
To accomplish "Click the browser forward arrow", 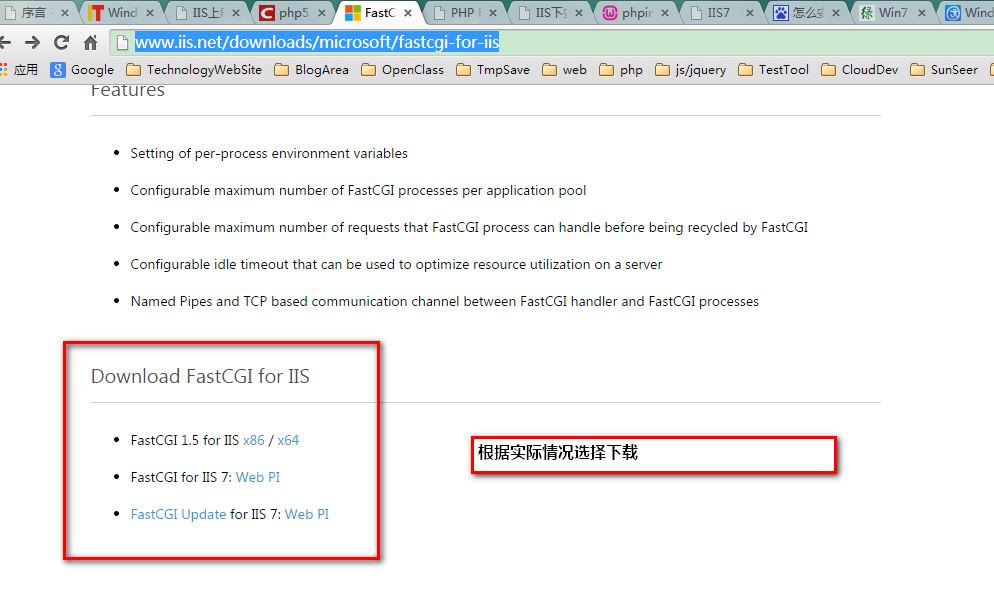I will [32, 43].
